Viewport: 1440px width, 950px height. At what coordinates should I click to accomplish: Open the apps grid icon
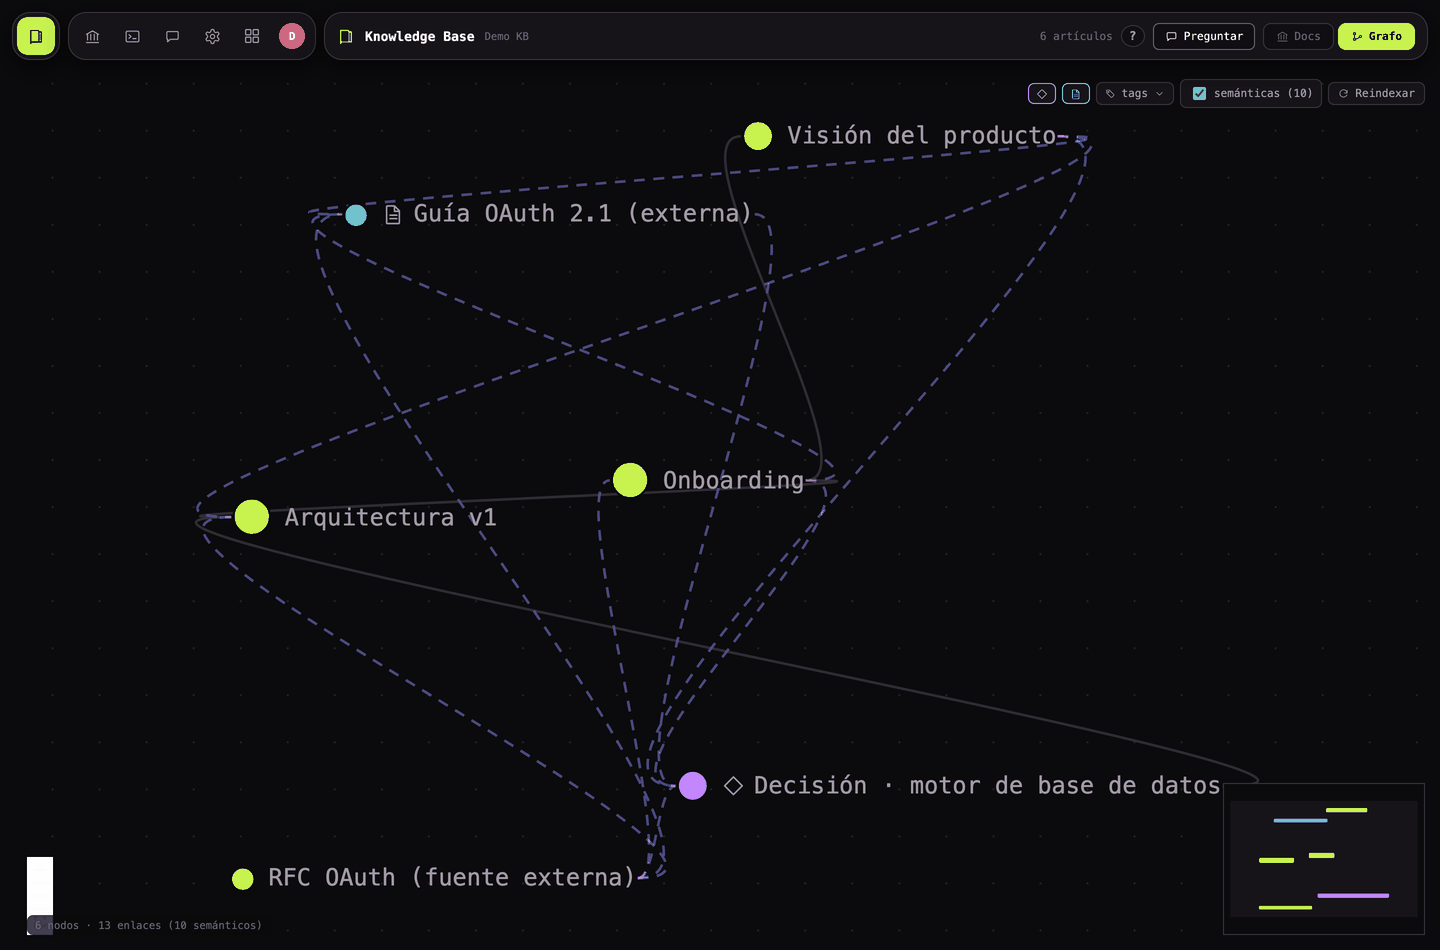[252, 36]
